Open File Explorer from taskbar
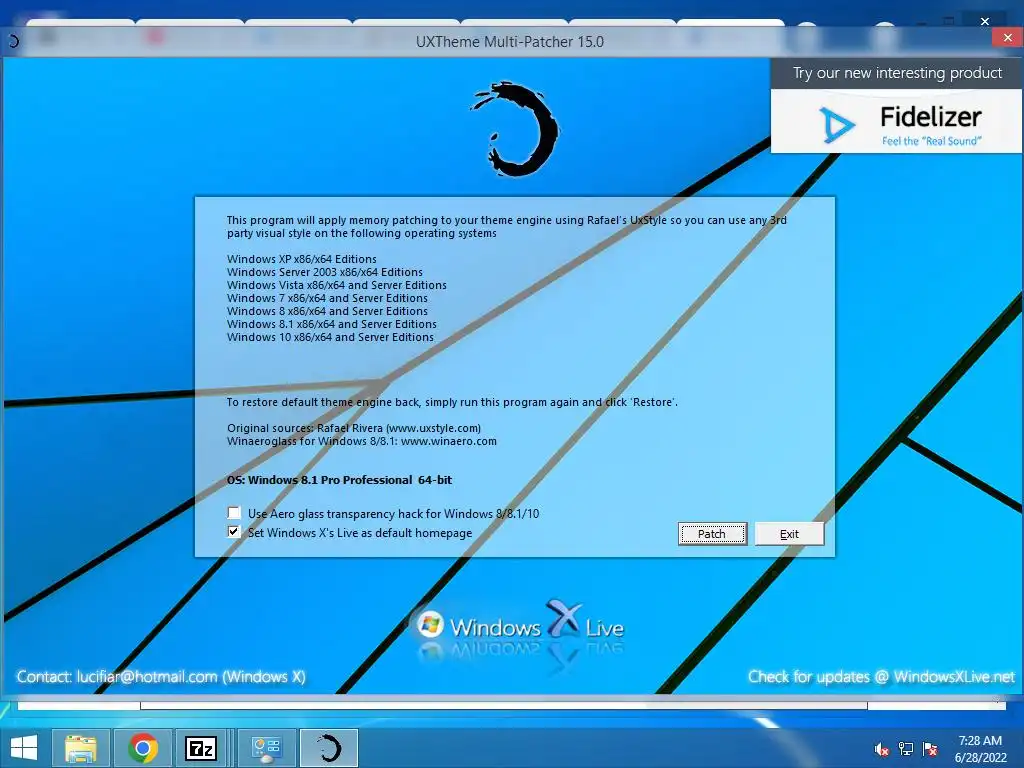The height and width of the screenshot is (768, 1024). pos(81,748)
